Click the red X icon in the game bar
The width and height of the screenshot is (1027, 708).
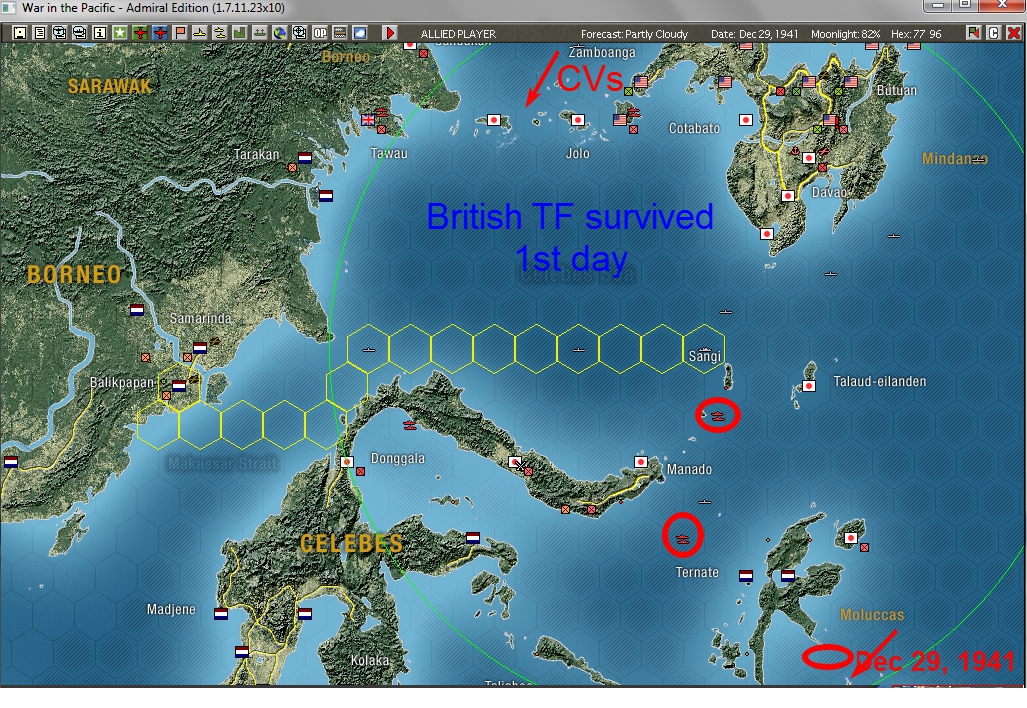coord(1014,33)
